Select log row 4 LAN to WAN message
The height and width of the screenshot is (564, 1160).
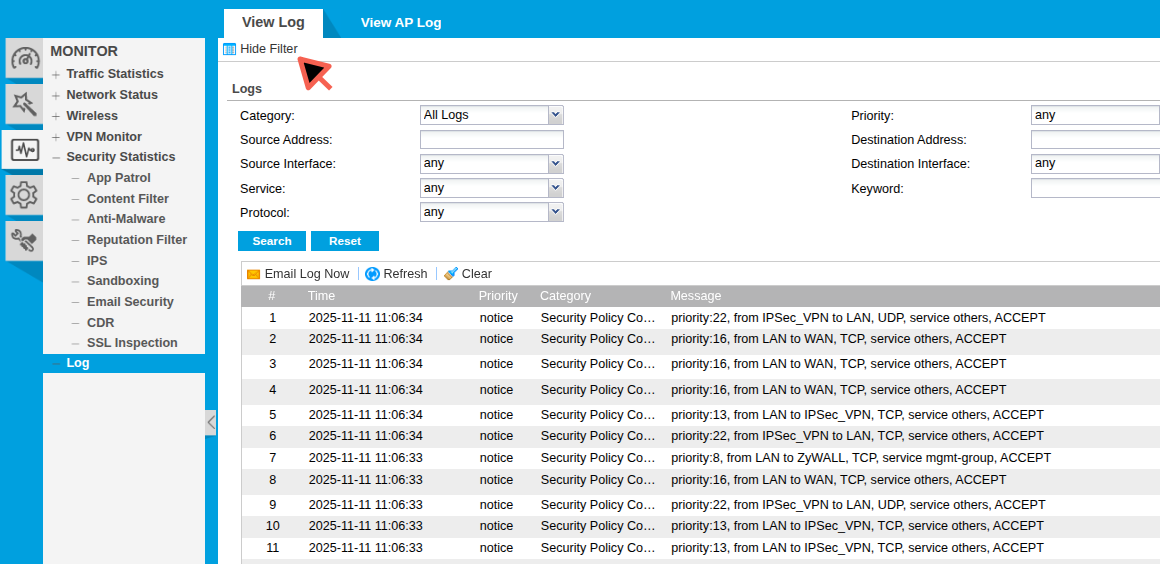coord(838,389)
